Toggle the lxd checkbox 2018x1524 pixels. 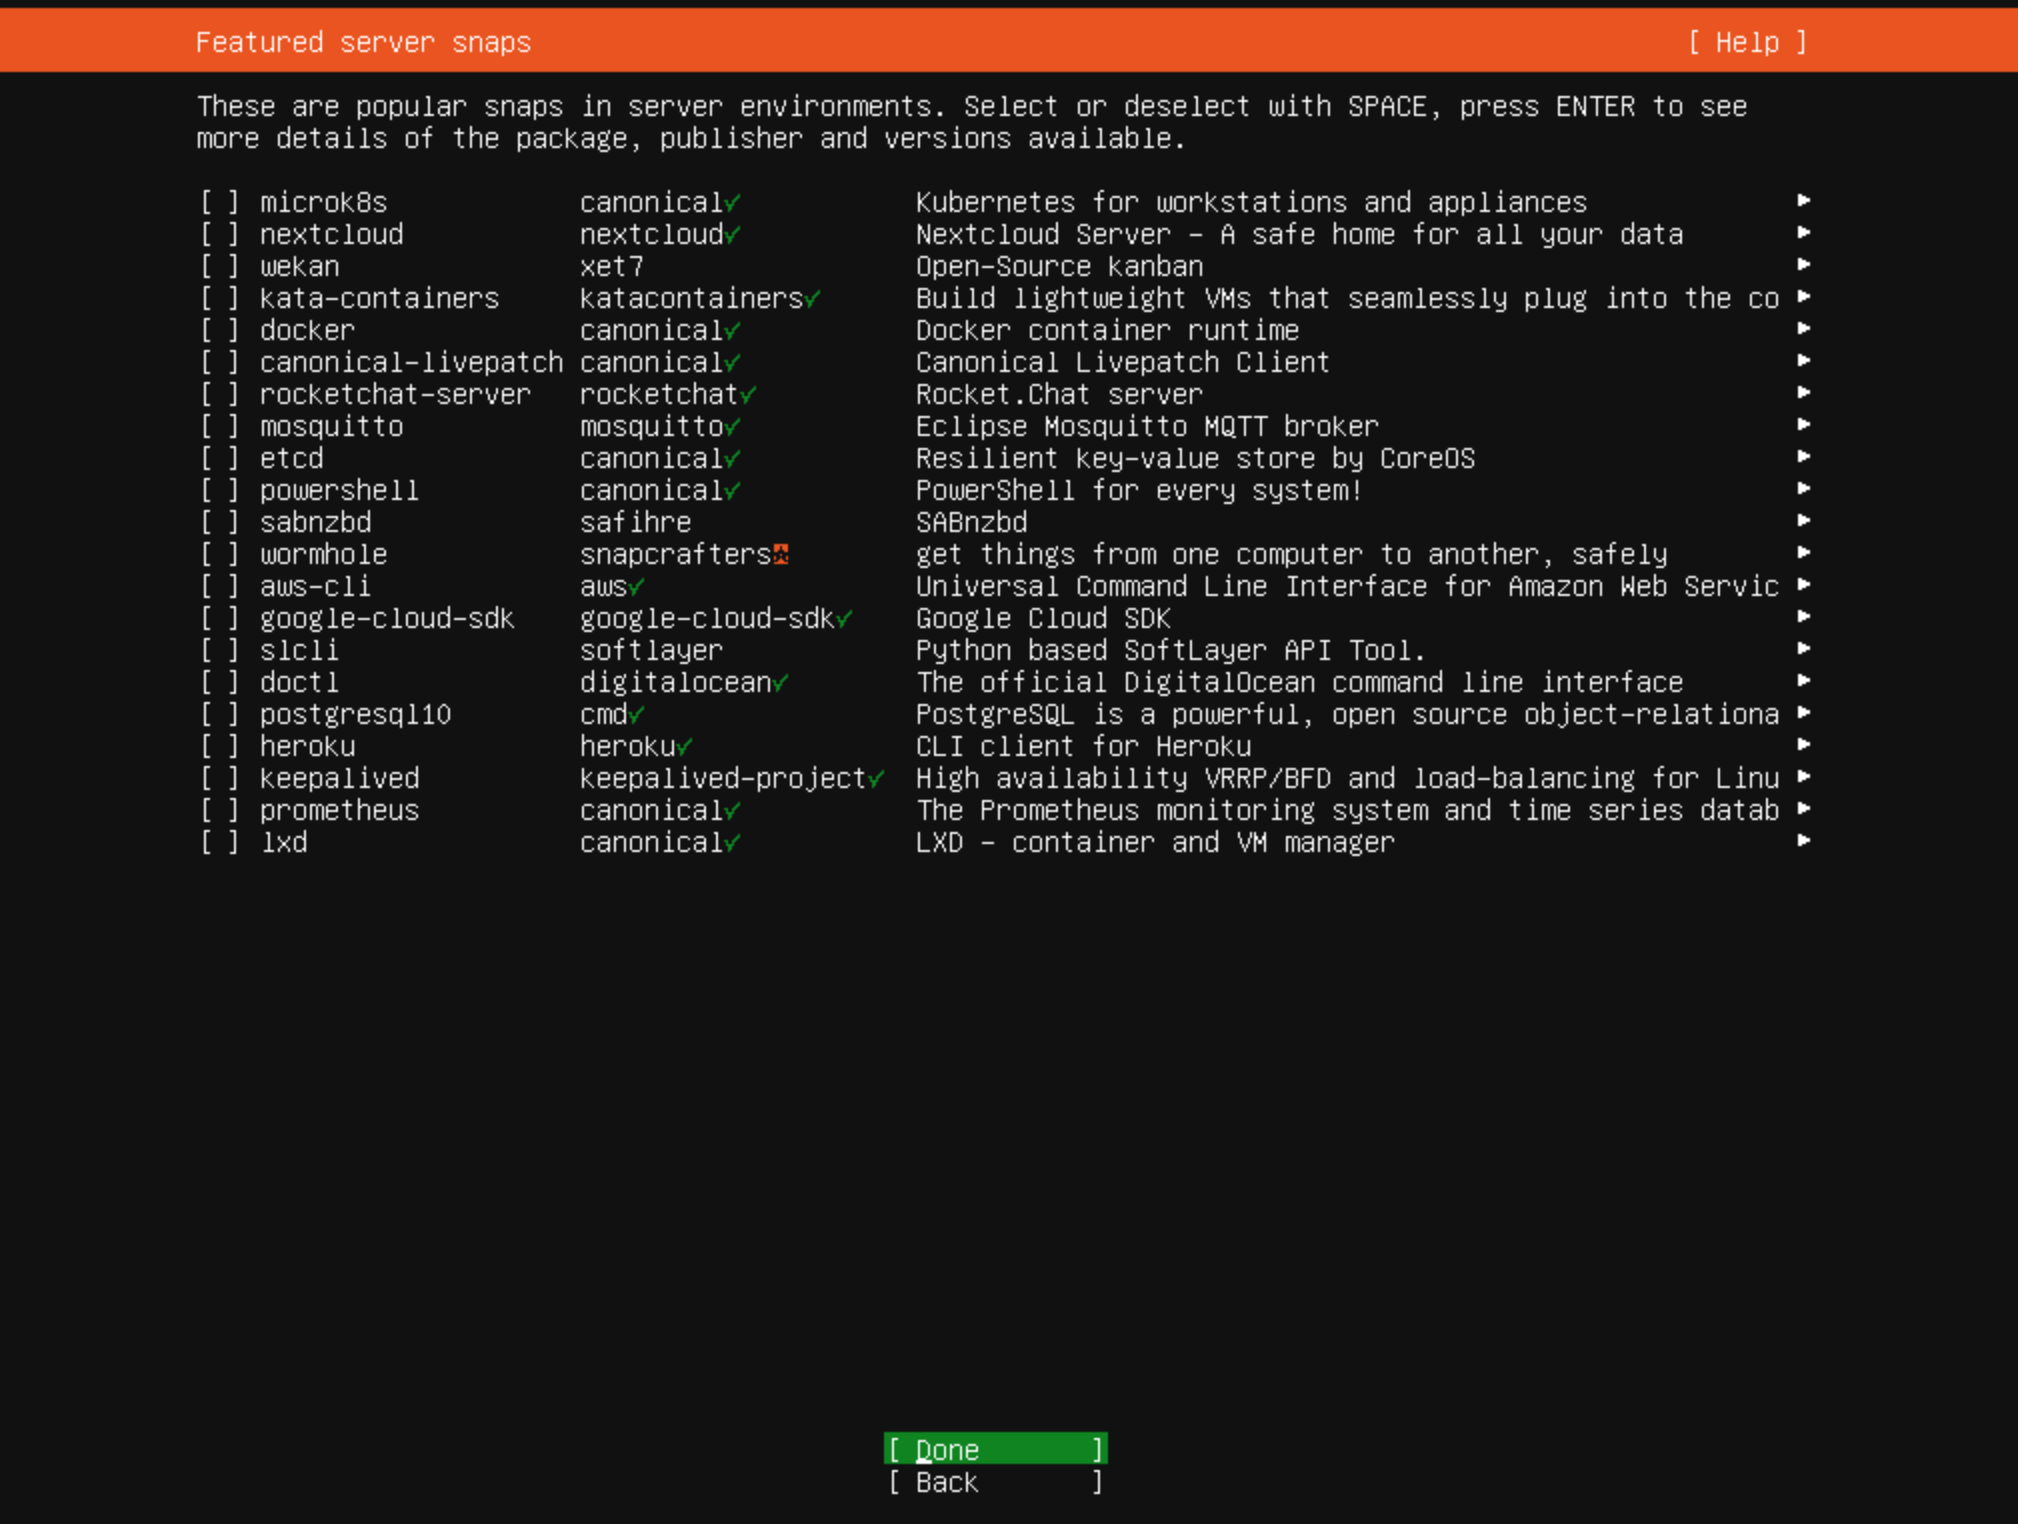[220, 843]
